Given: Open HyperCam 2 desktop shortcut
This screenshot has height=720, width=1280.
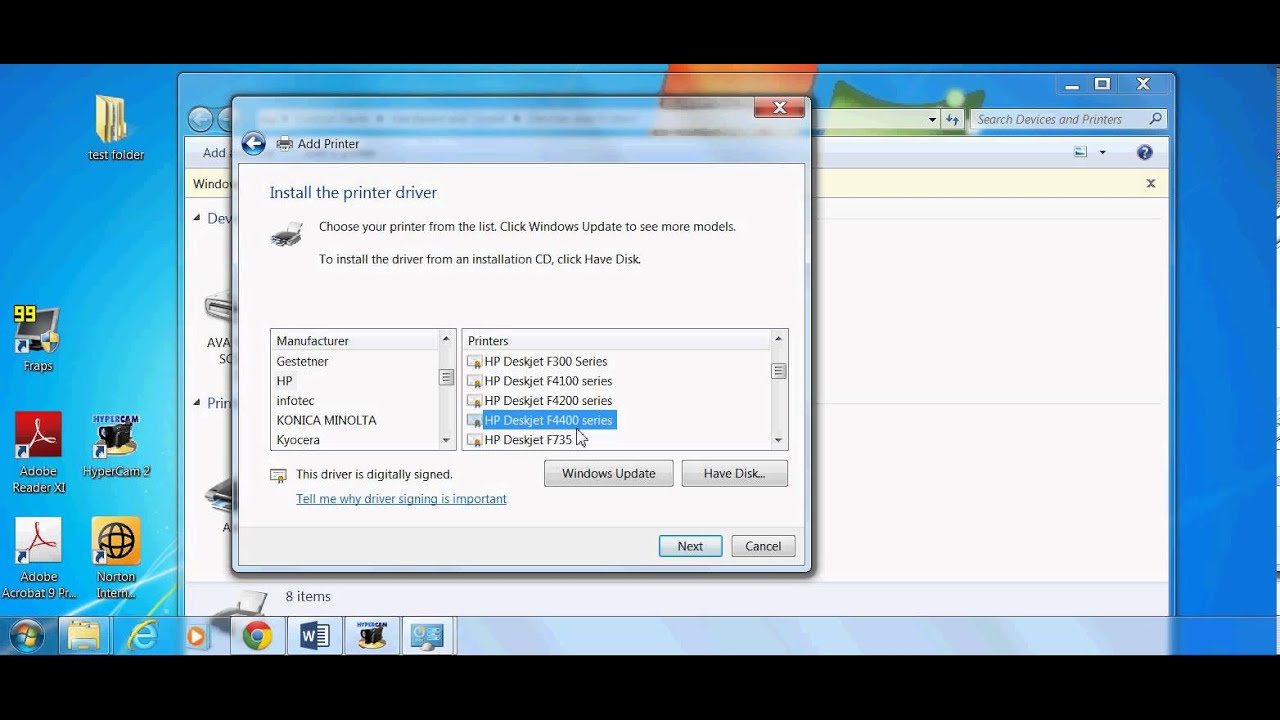Looking at the screenshot, I should click(x=116, y=446).
